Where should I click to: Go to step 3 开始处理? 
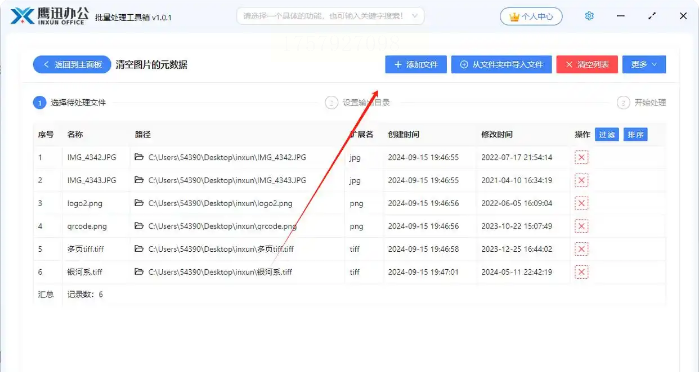[x=641, y=103]
